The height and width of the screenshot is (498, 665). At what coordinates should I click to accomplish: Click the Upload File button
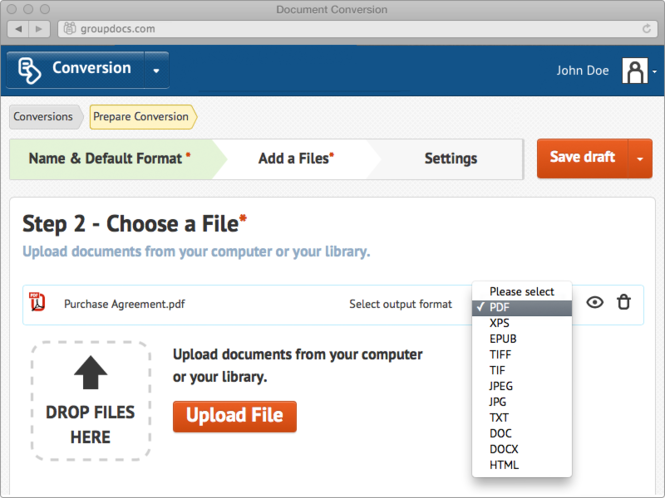(235, 416)
